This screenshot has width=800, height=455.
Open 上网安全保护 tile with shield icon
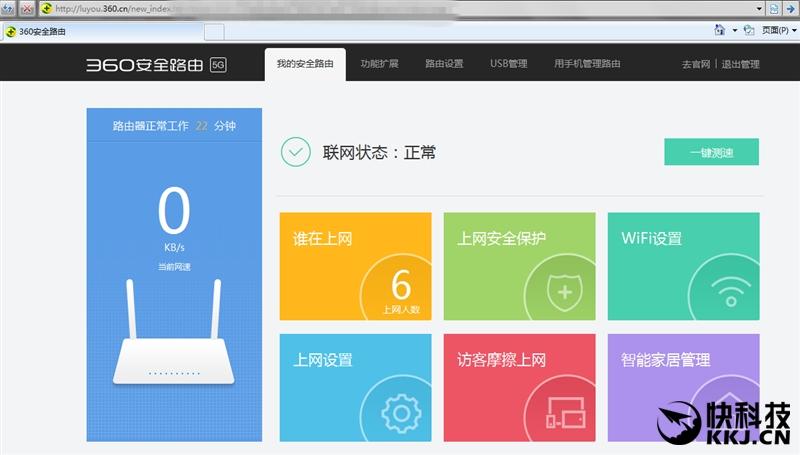tap(519, 266)
